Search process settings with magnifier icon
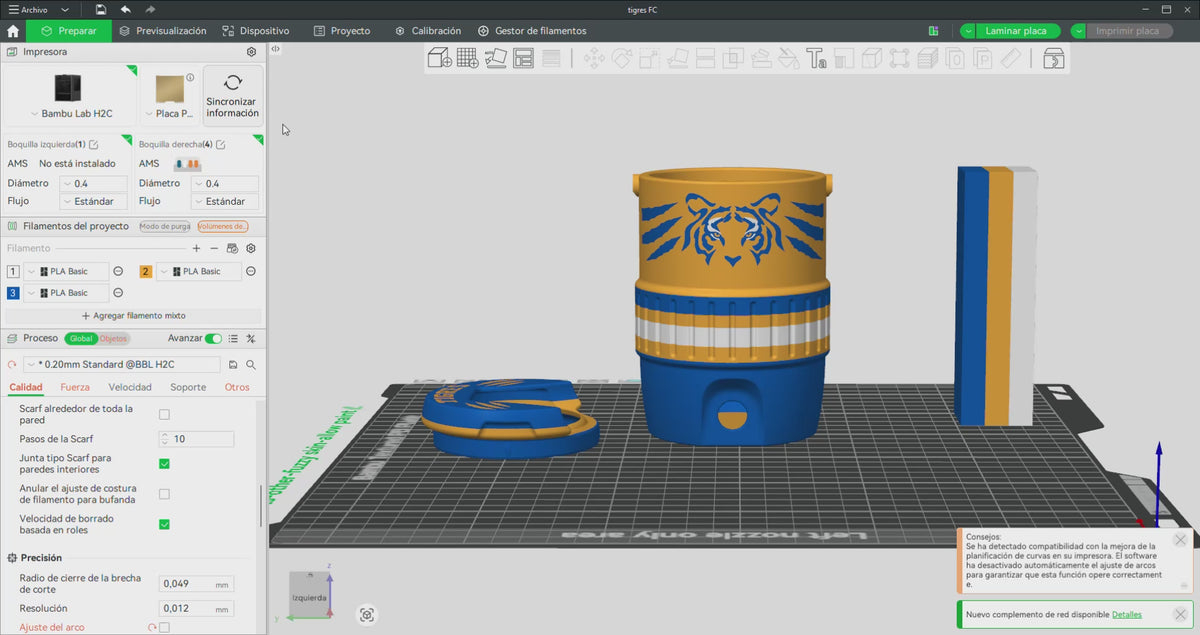 click(x=251, y=365)
